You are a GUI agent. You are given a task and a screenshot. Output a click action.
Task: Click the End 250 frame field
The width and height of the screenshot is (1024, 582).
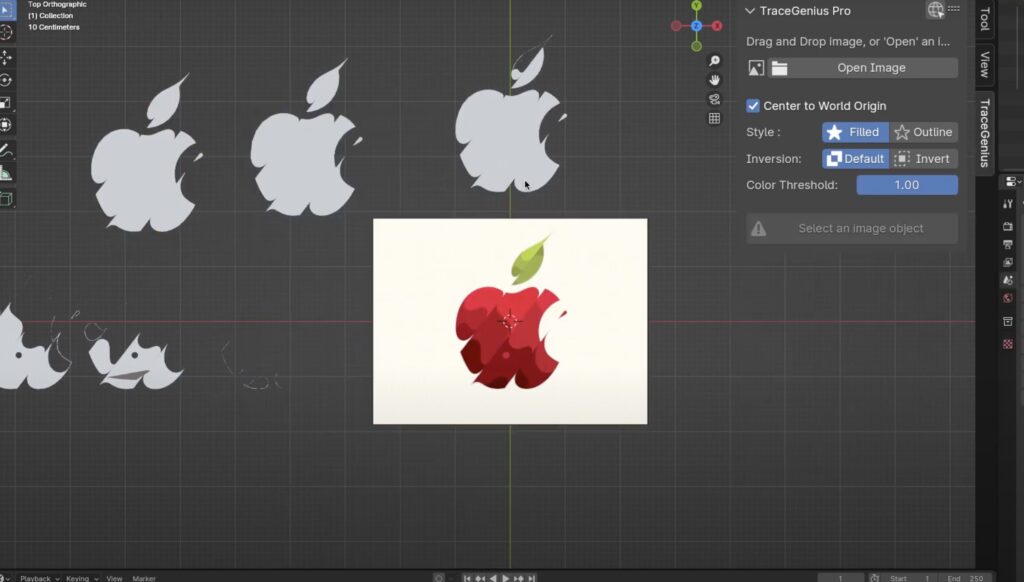(x=966, y=578)
